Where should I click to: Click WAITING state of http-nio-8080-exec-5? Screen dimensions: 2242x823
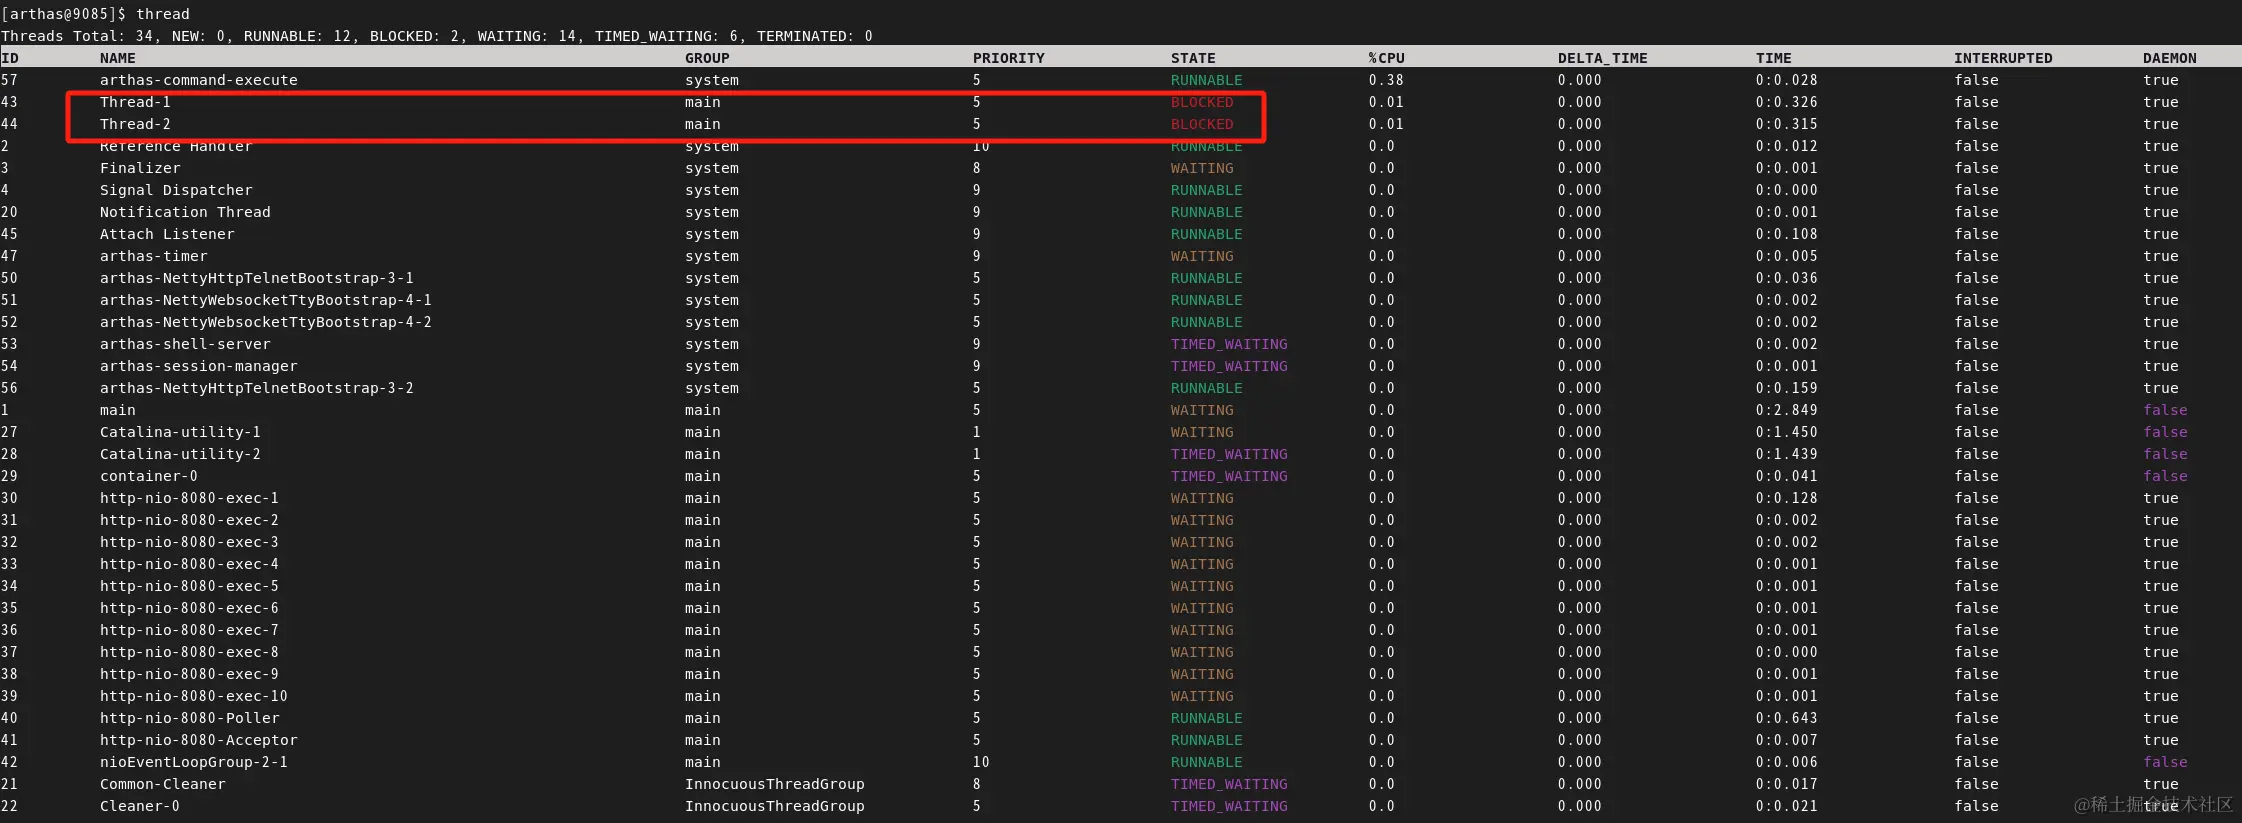coord(1202,586)
